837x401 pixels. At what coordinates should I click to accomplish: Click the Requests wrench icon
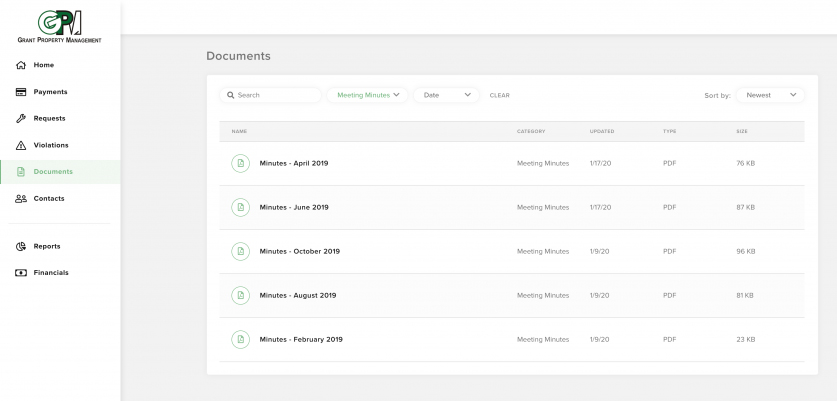click(21, 118)
